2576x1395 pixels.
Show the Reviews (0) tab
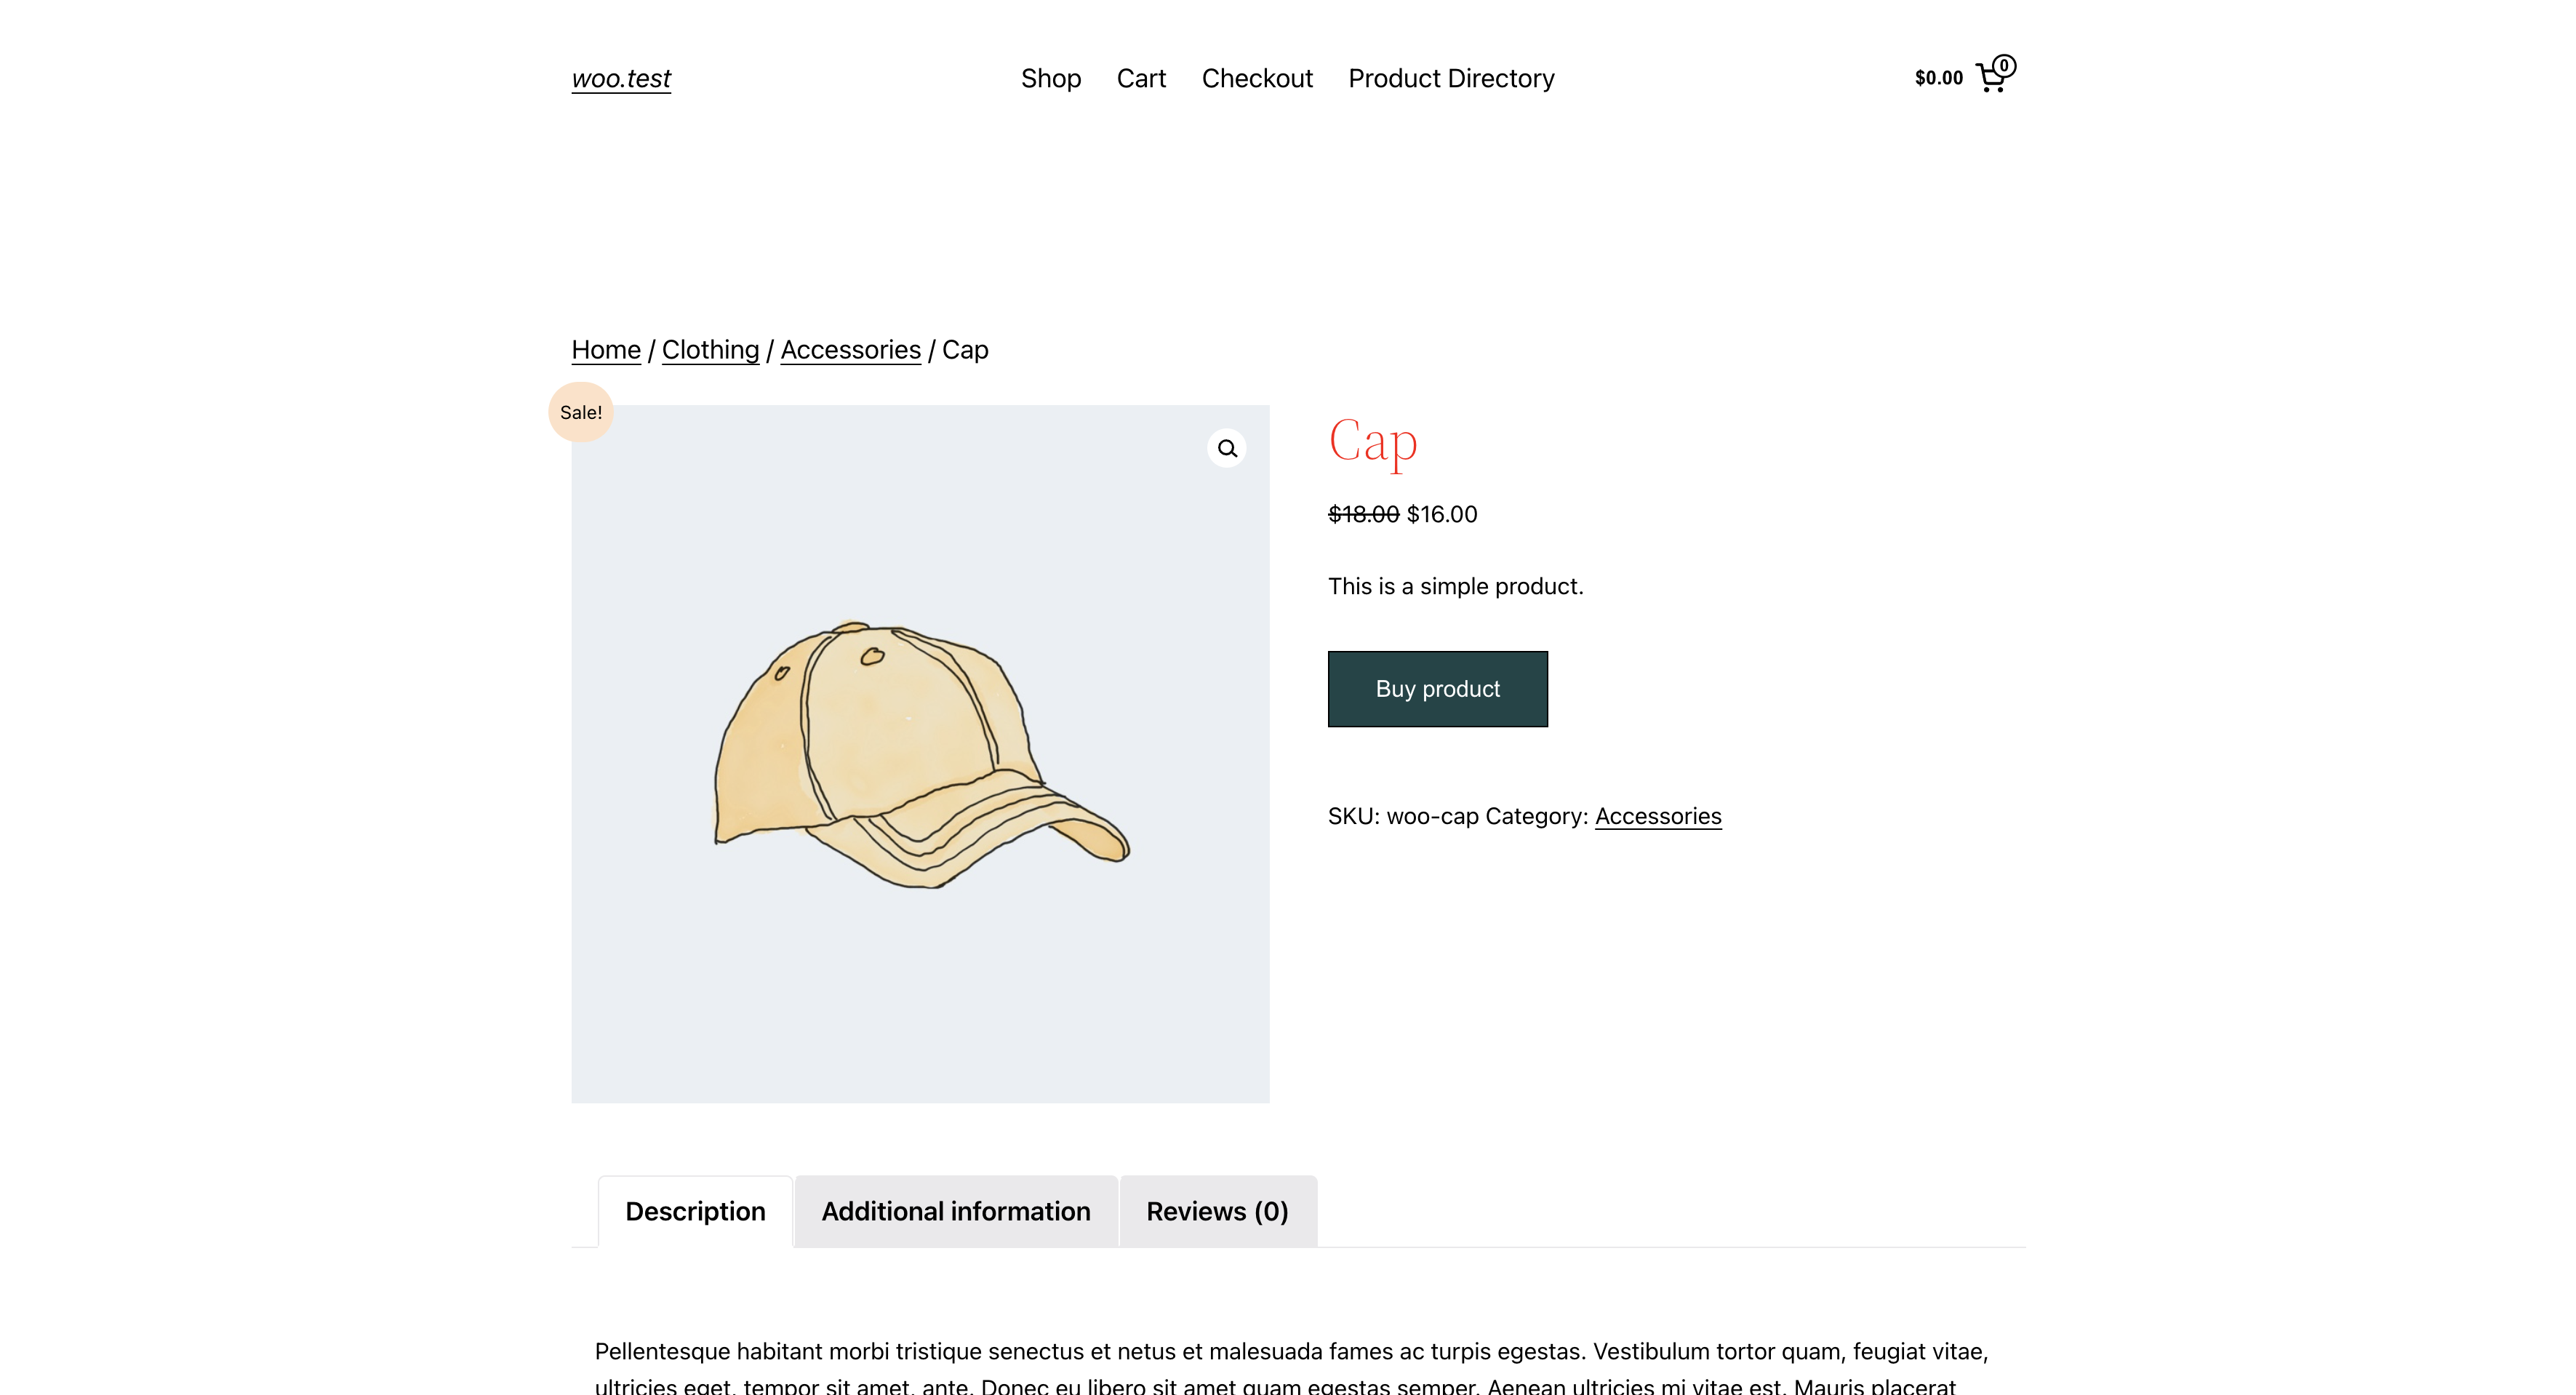(x=1217, y=1211)
